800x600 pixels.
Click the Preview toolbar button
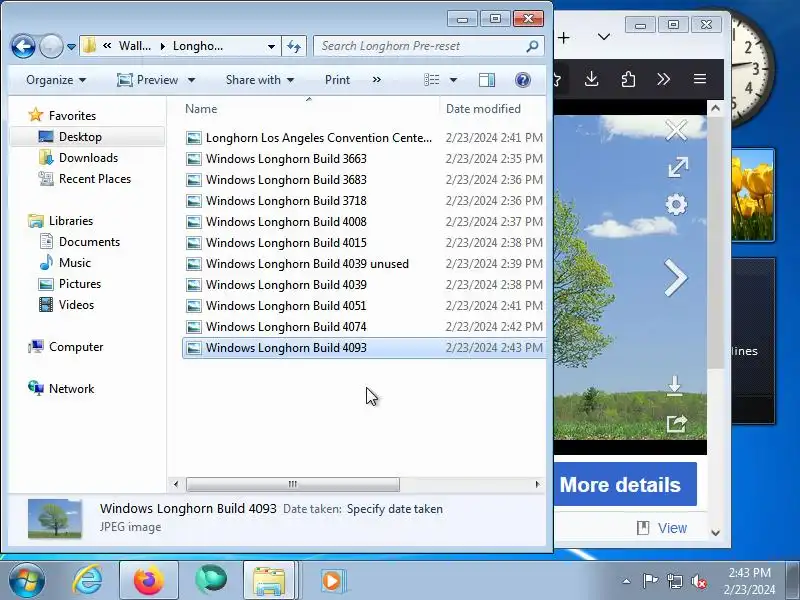pos(148,80)
